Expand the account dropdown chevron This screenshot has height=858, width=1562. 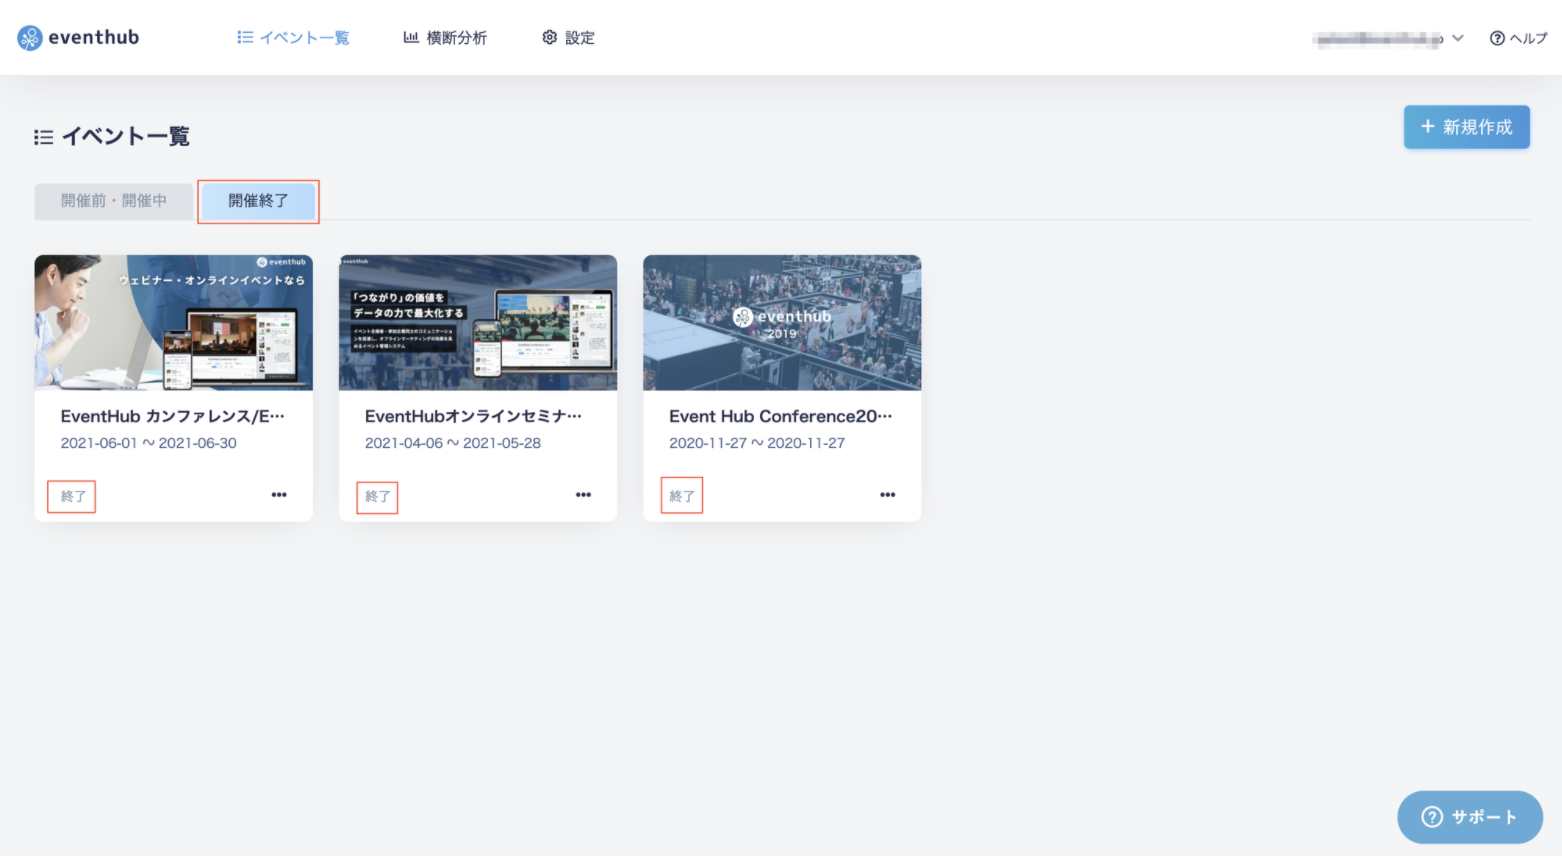click(1458, 38)
